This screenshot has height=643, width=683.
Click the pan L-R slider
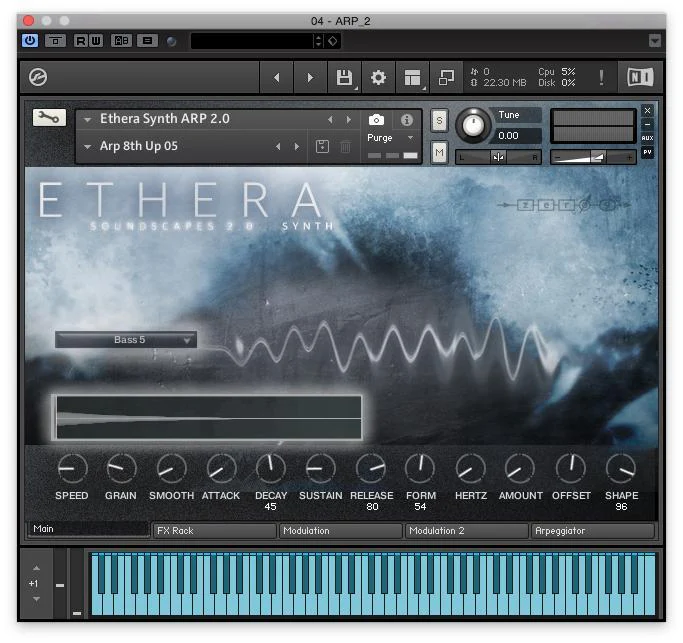click(x=498, y=157)
